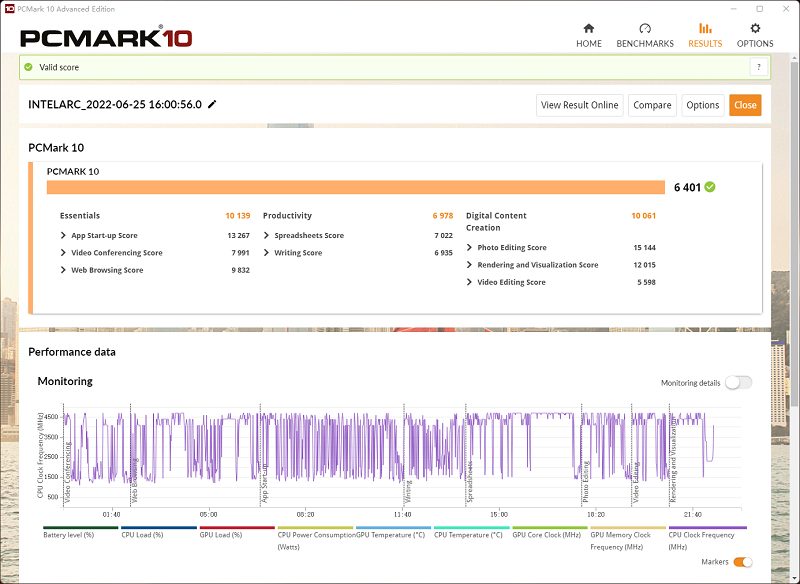Expand the Video Editing Score details
The image size is (800, 584).
470,283
